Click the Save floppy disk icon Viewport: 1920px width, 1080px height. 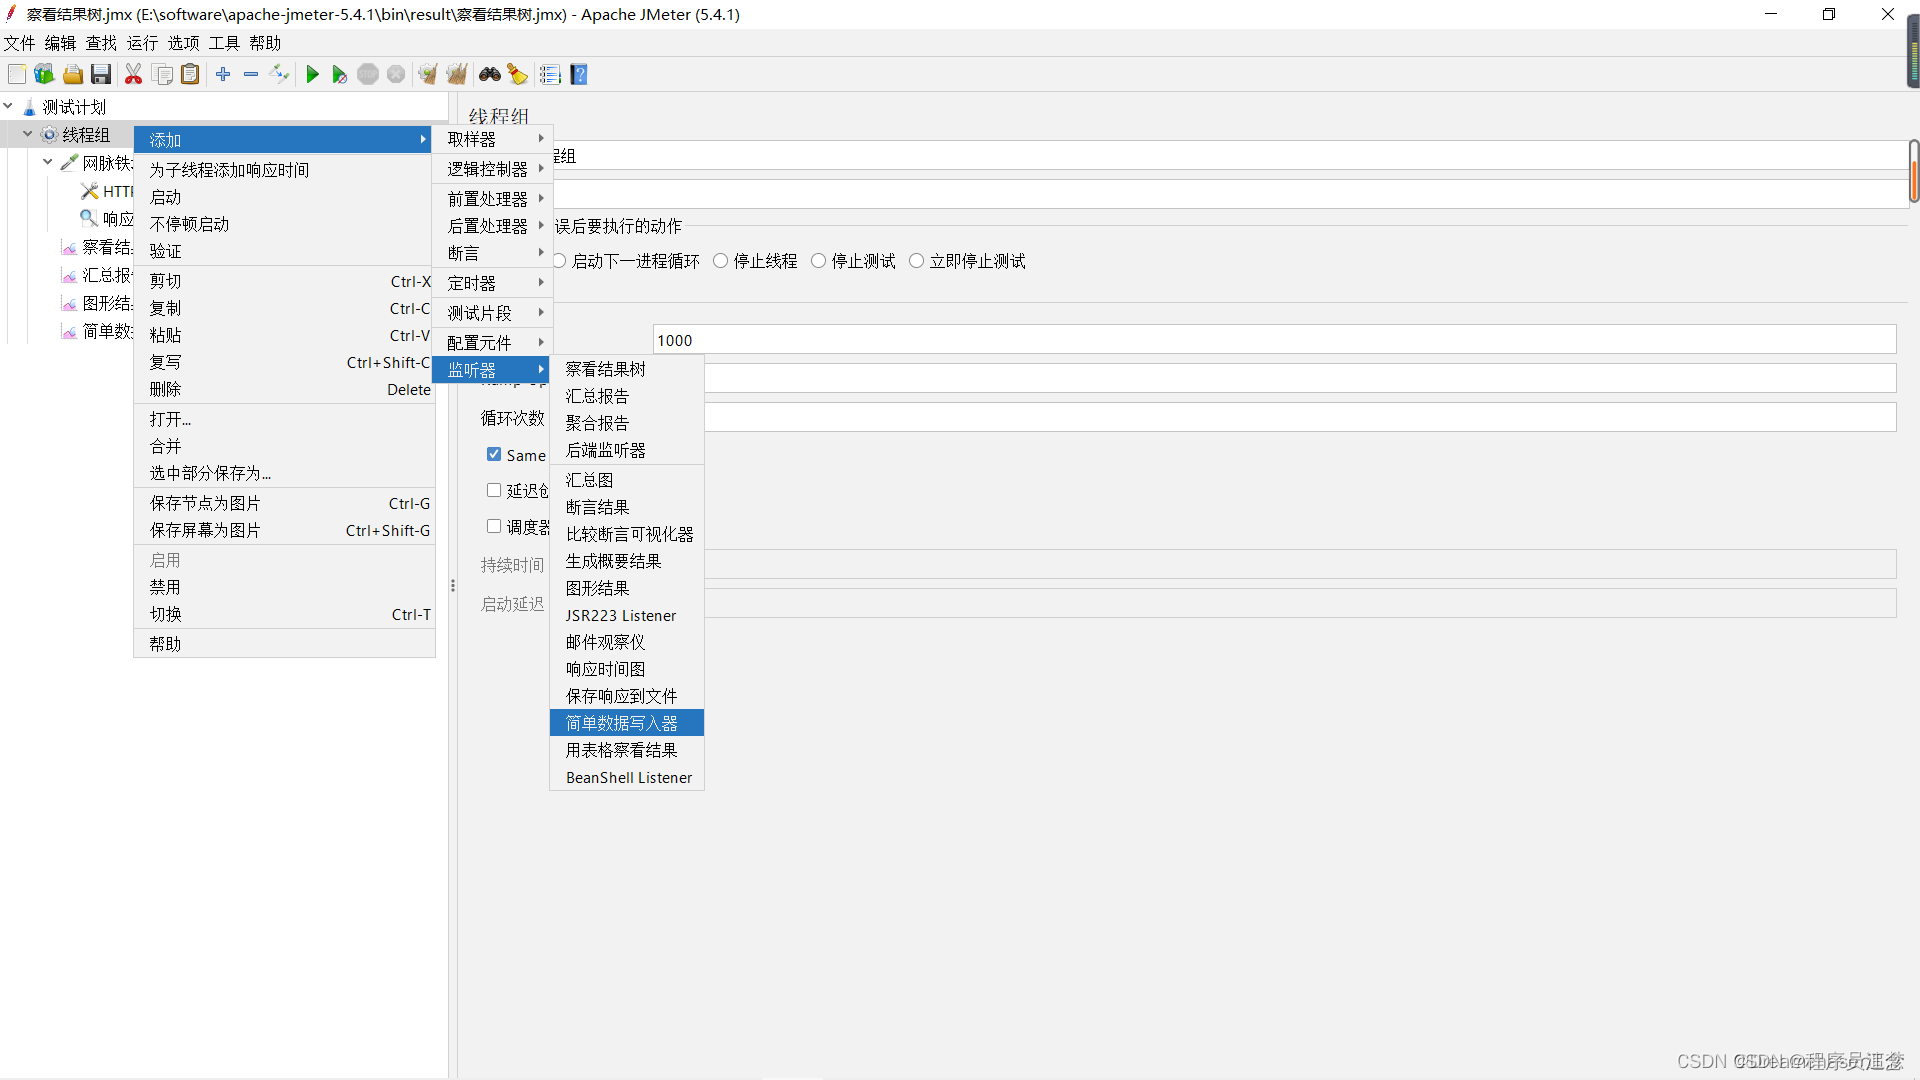(x=101, y=75)
